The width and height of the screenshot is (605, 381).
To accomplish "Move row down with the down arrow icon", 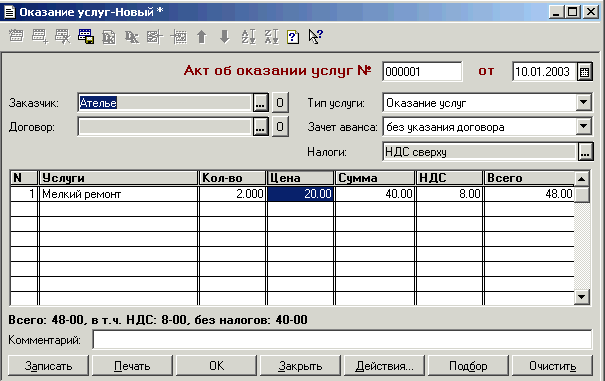I will (224, 37).
